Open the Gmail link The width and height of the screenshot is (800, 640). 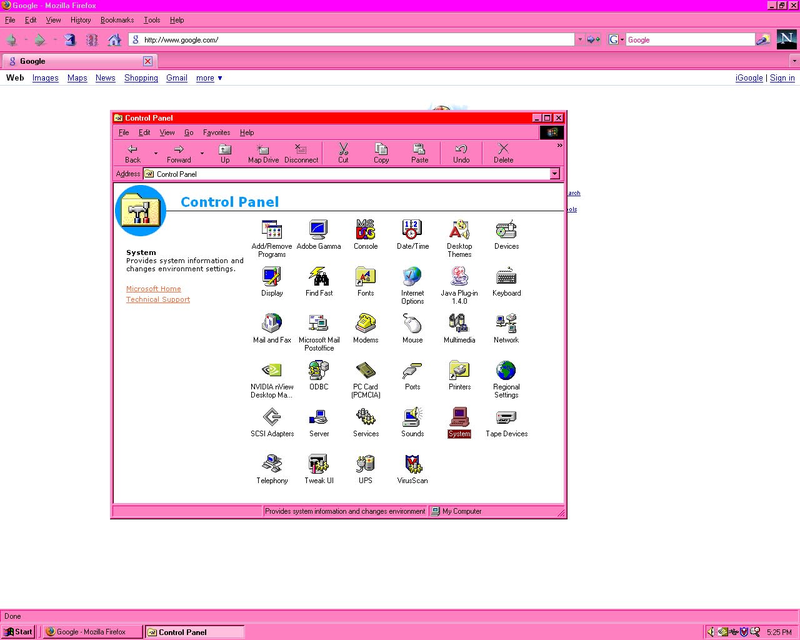tap(177, 78)
